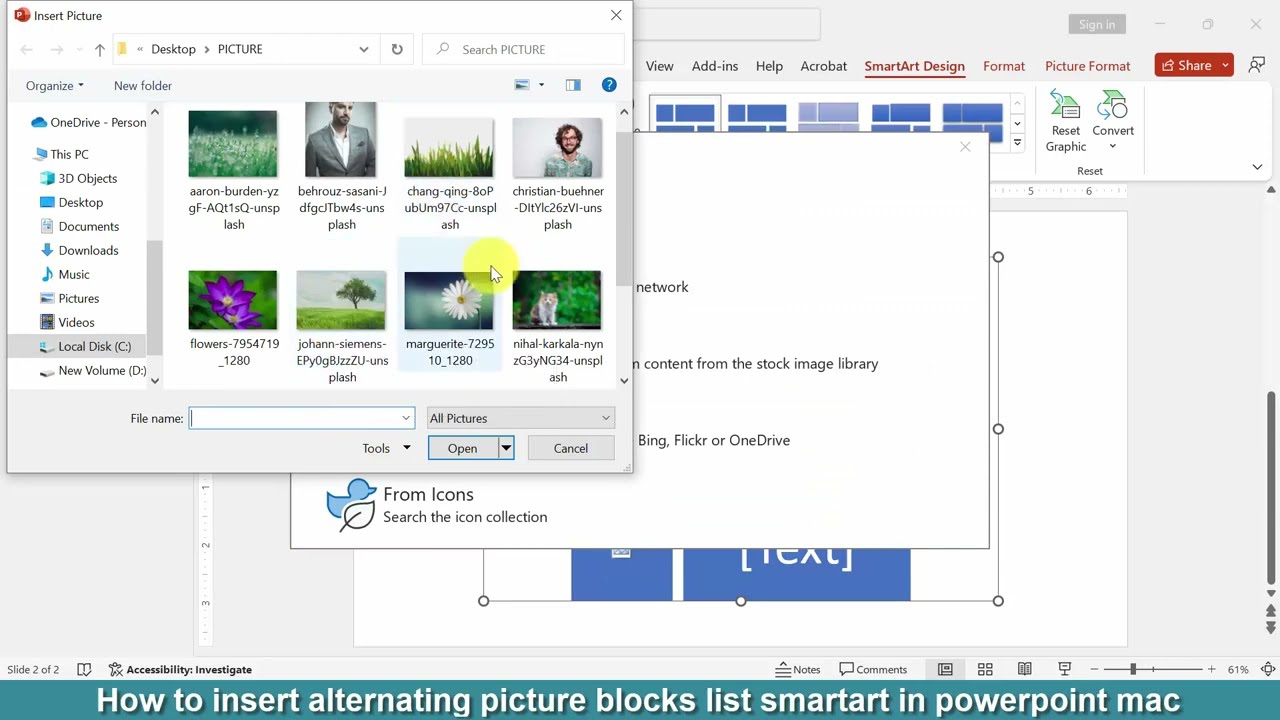Open view options dropdown arrow
Image resolution: width=1280 pixels, height=720 pixels.
point(541,85)
